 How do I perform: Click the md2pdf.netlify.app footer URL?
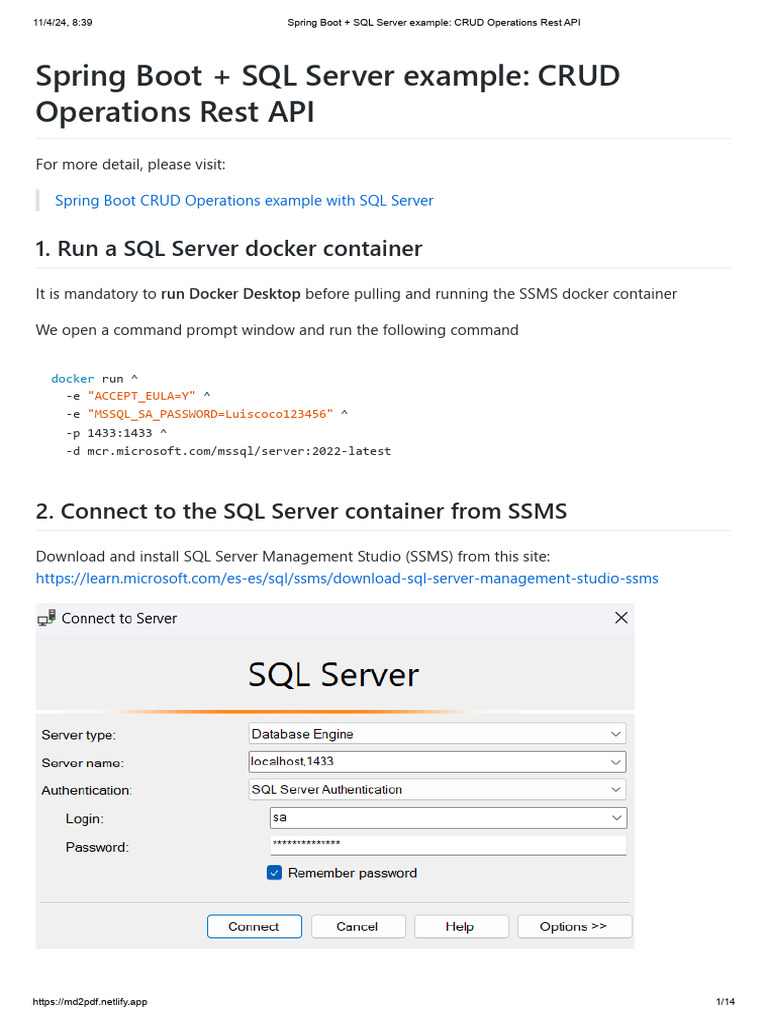[x=90, y=1002]
